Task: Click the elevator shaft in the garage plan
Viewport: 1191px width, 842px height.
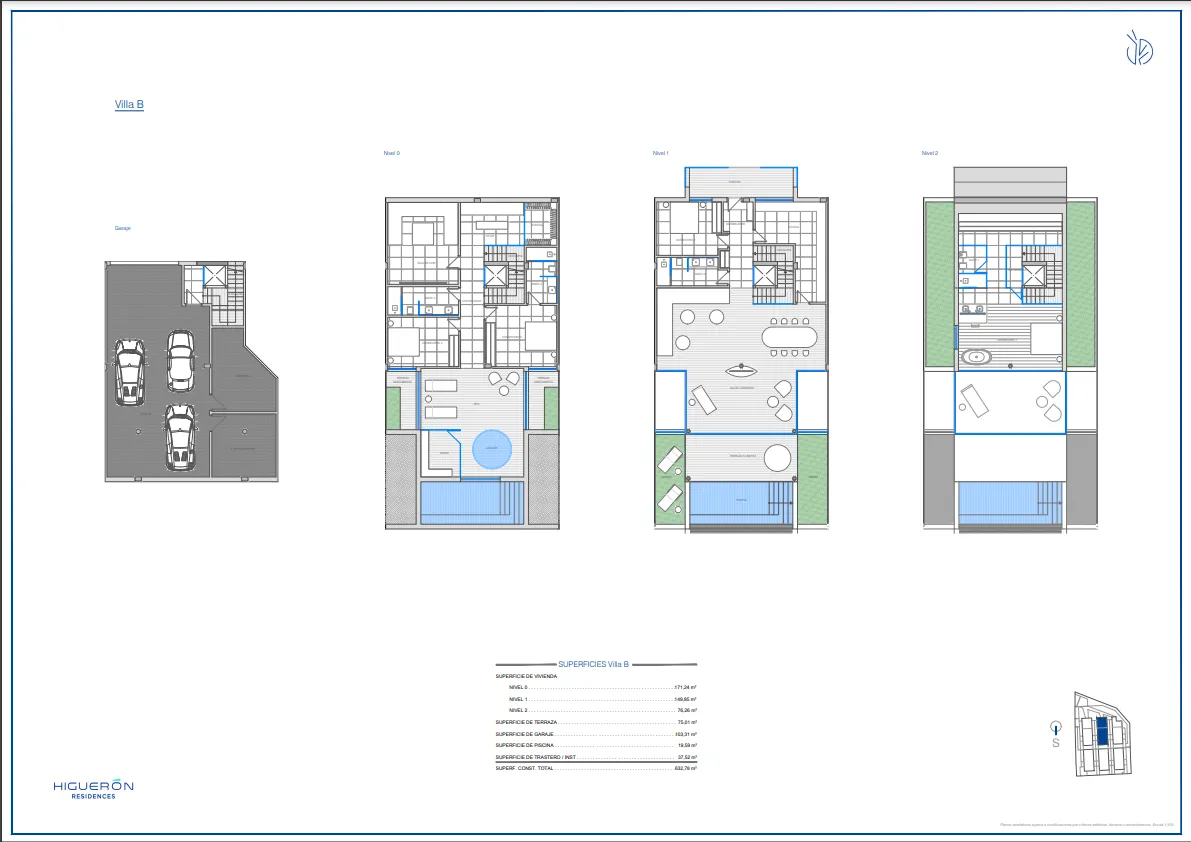Action: [x=215, y=276]
